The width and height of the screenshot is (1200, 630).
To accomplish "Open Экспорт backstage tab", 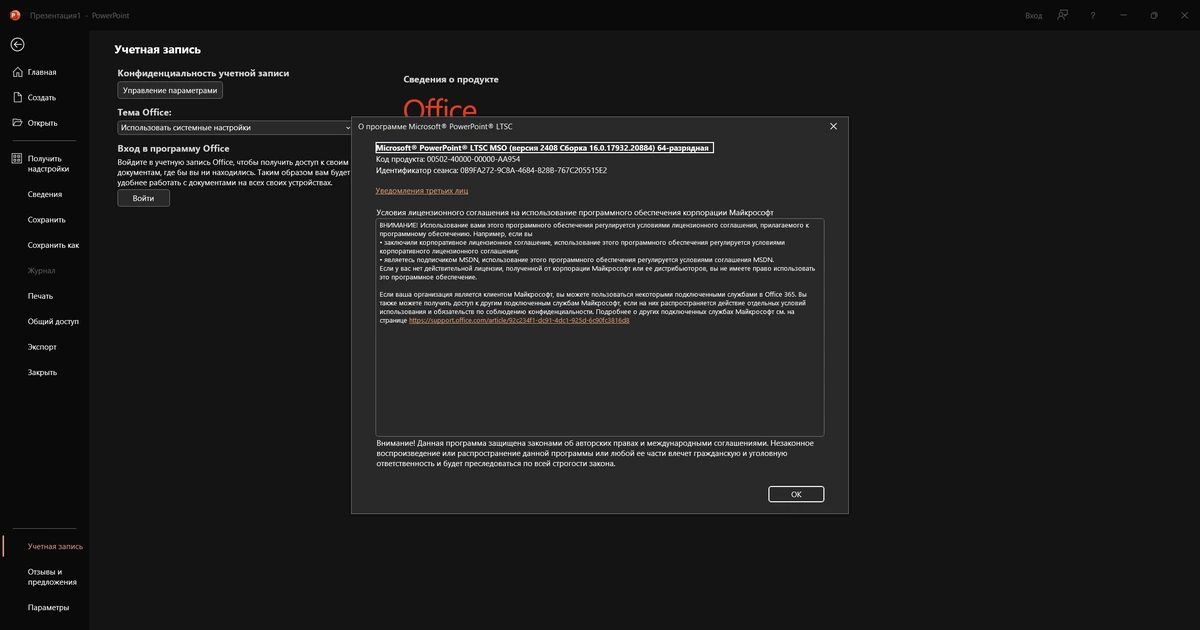I will pyautogui.click(x=43, y=347).
